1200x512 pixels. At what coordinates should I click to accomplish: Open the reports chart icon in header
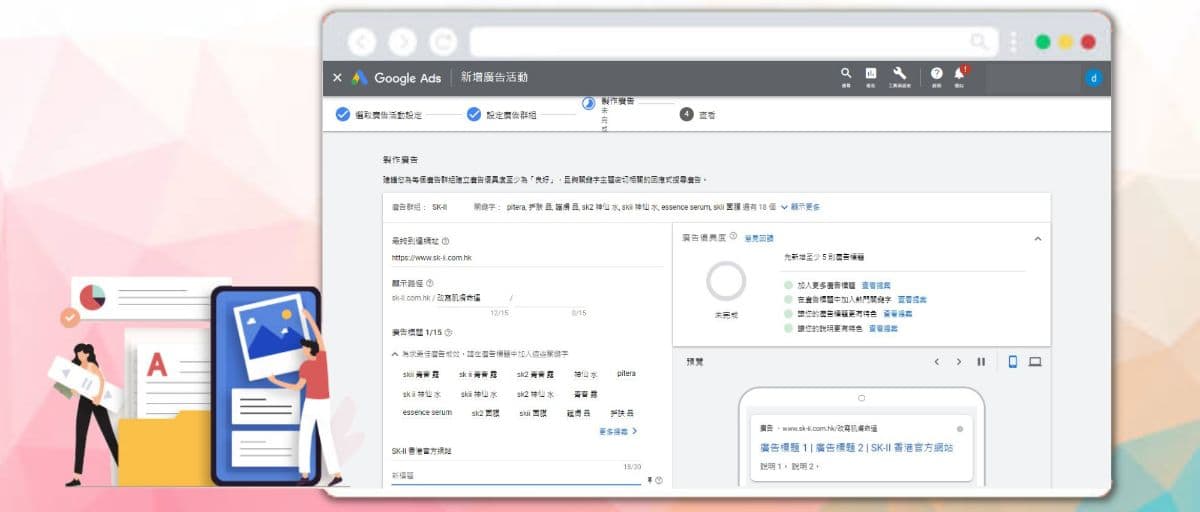[x=871, y=75]
